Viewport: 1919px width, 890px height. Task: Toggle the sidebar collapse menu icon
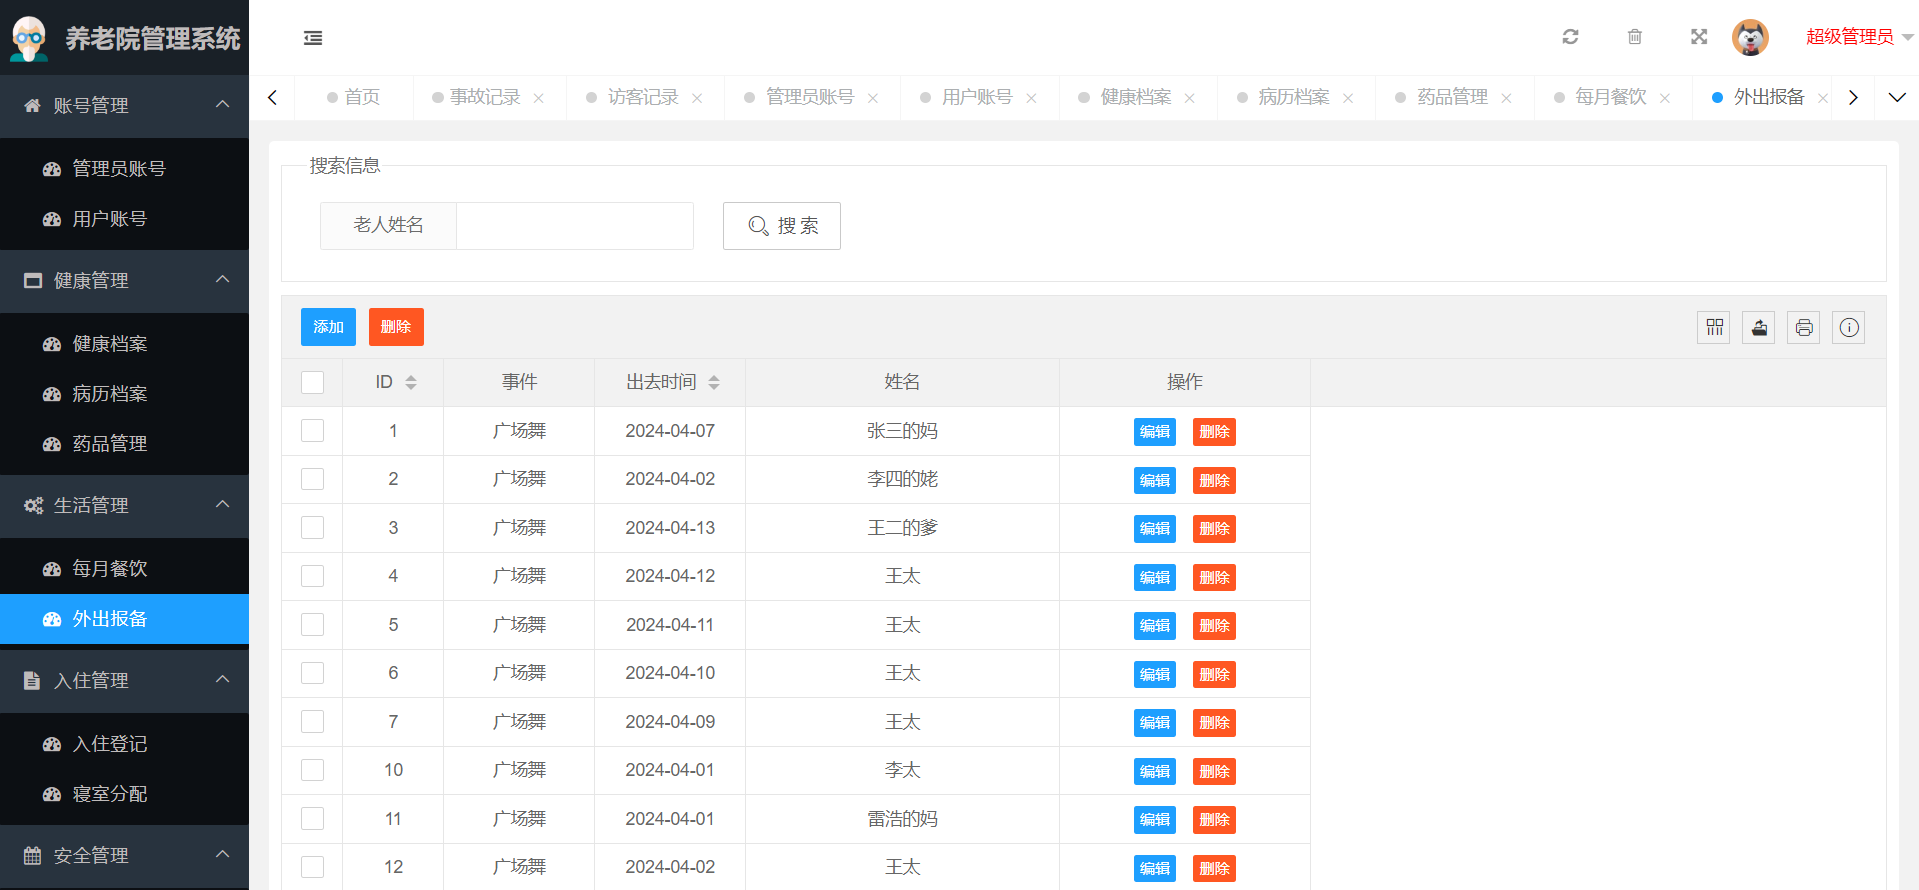(313, 38)
